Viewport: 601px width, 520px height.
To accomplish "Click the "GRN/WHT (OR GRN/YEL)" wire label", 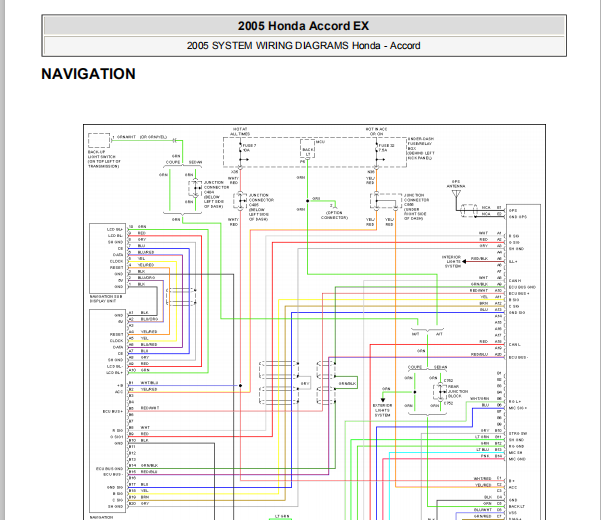I will tap(142, 137).
